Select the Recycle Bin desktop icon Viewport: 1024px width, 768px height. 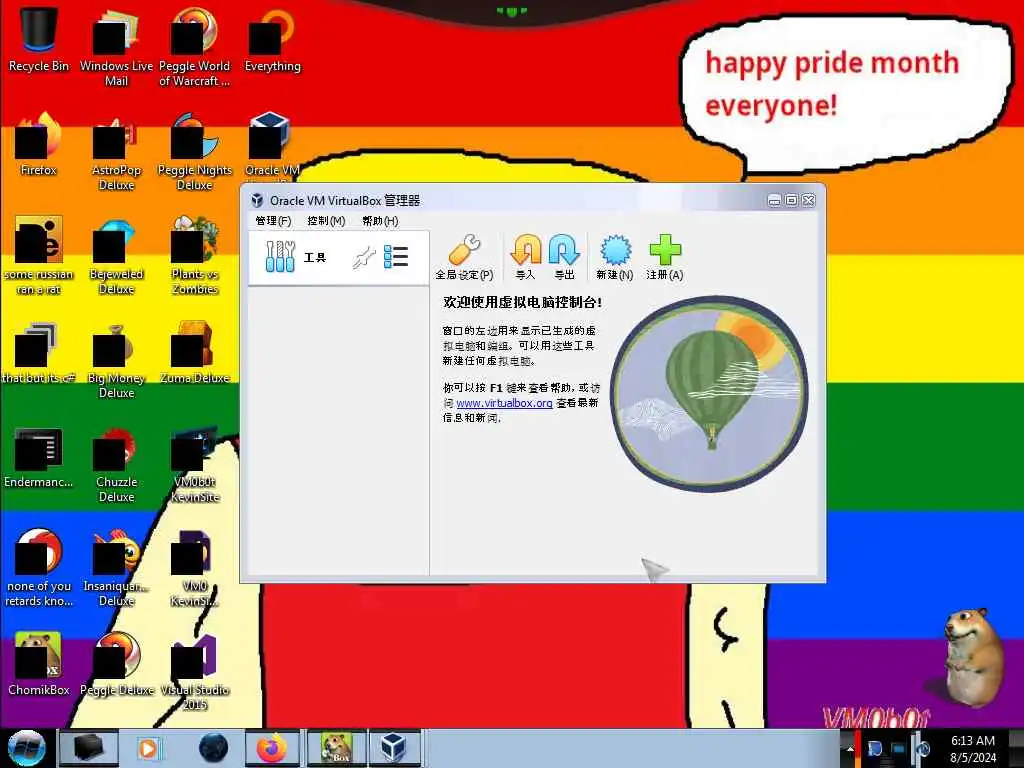click(39, 39)
